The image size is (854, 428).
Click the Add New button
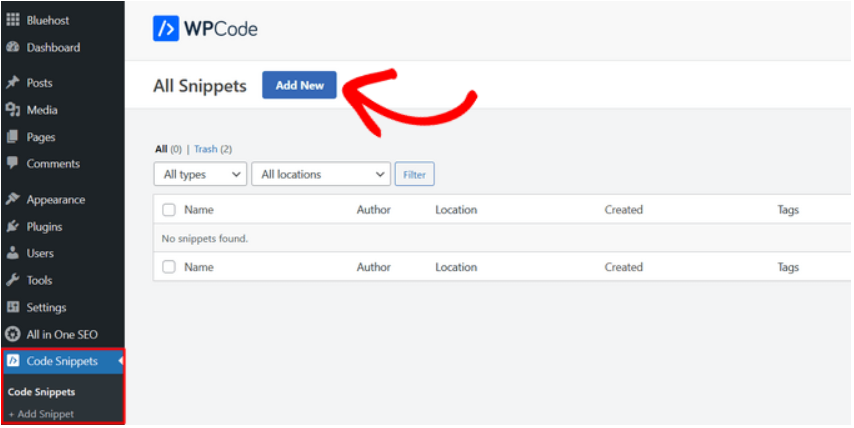299,85
